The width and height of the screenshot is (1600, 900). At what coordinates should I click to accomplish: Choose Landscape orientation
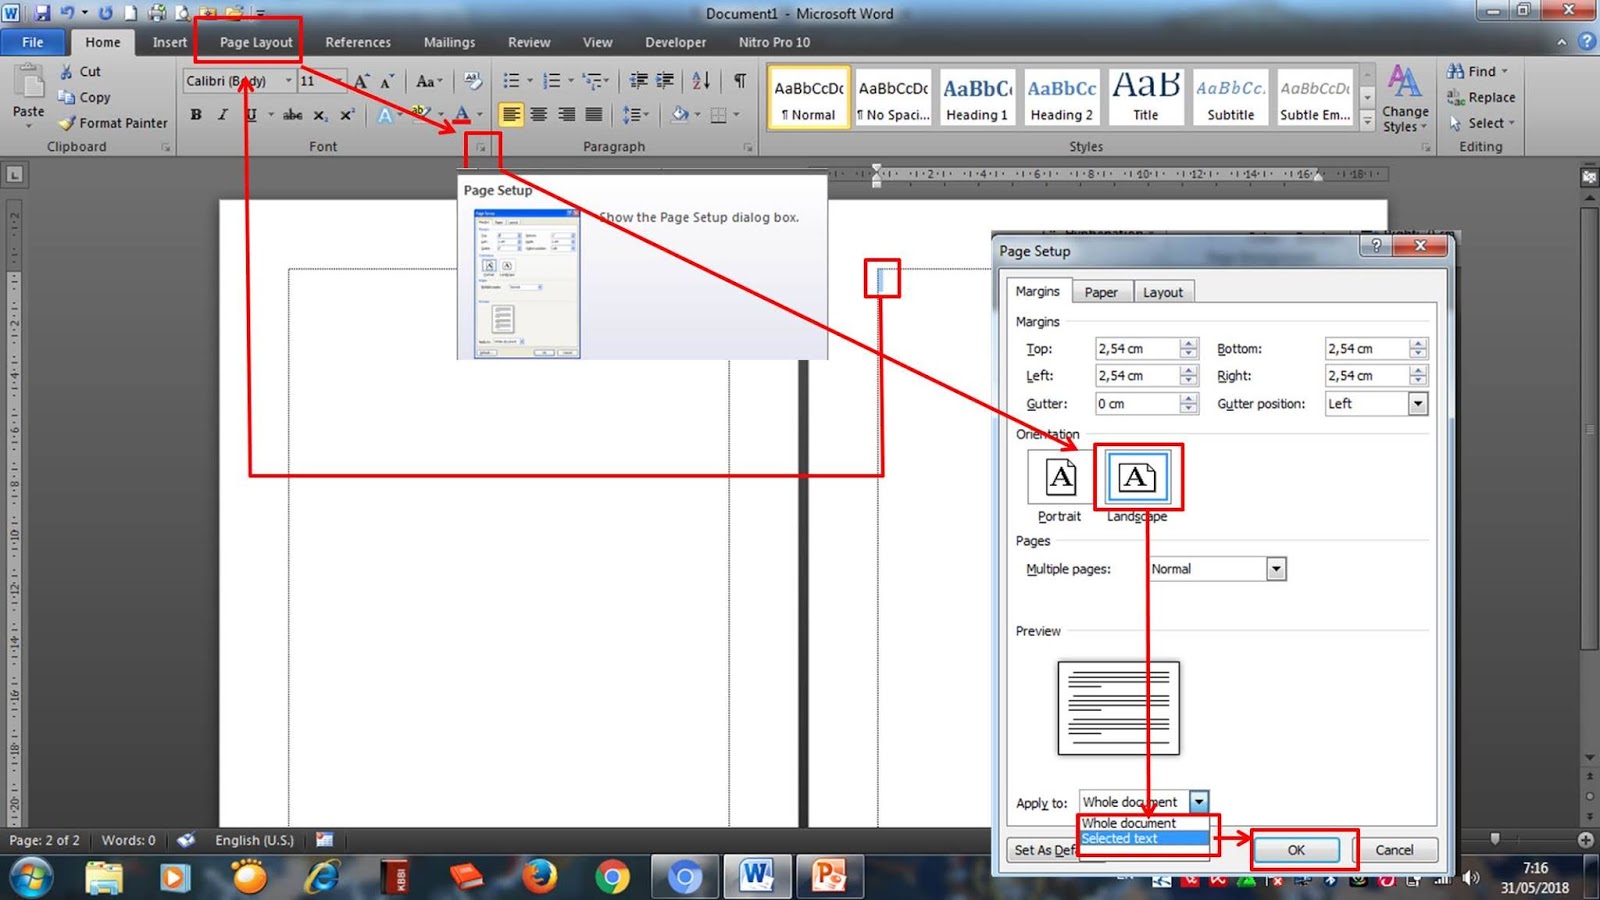[1136, 486]
